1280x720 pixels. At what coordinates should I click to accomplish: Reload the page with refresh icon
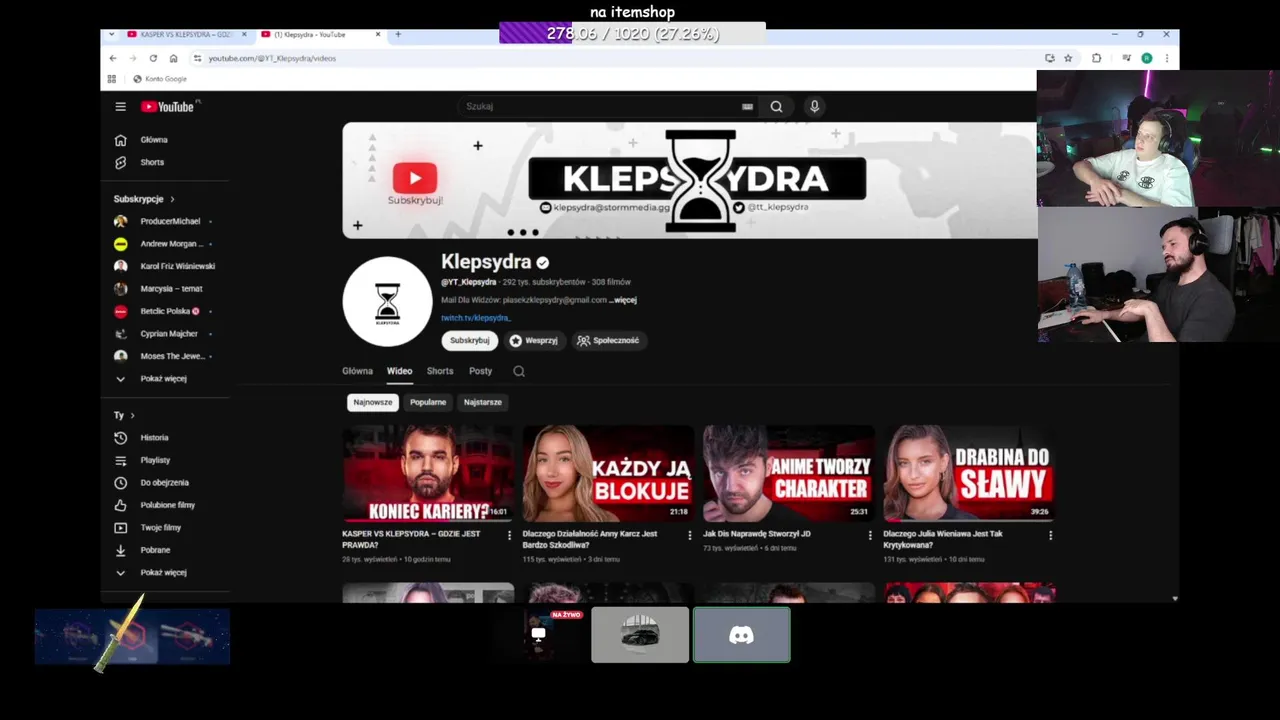[x=153, y=58]
